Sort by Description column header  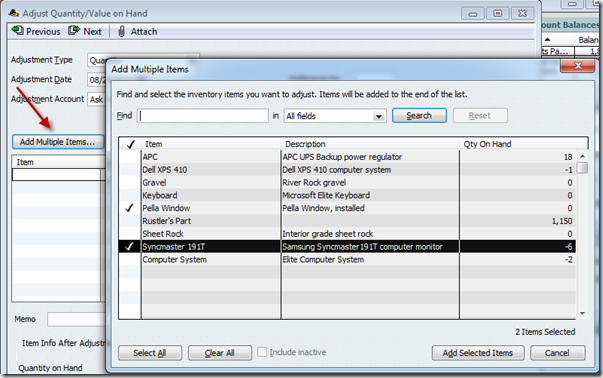pos(370,144)
